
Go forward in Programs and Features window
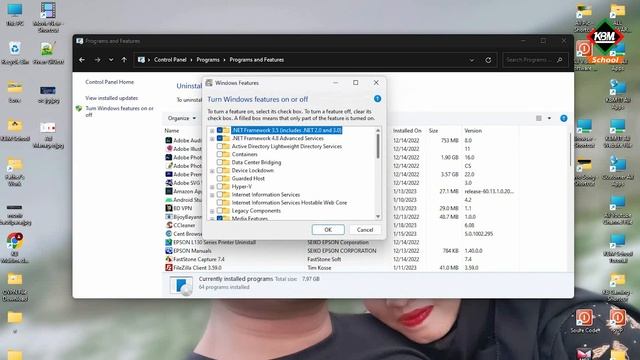(97, 60)
